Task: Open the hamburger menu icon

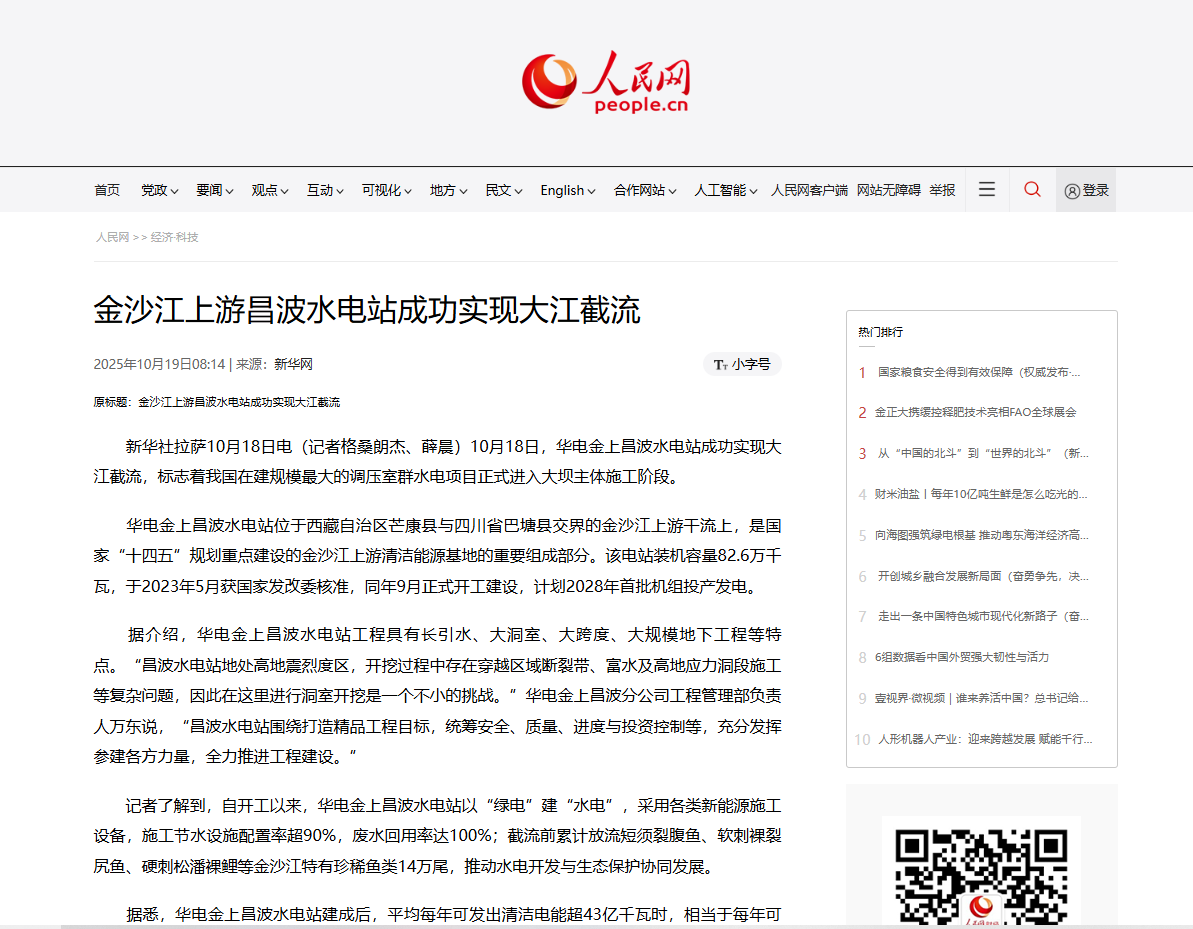Action: pyautogui.click(x=987, y=190)
